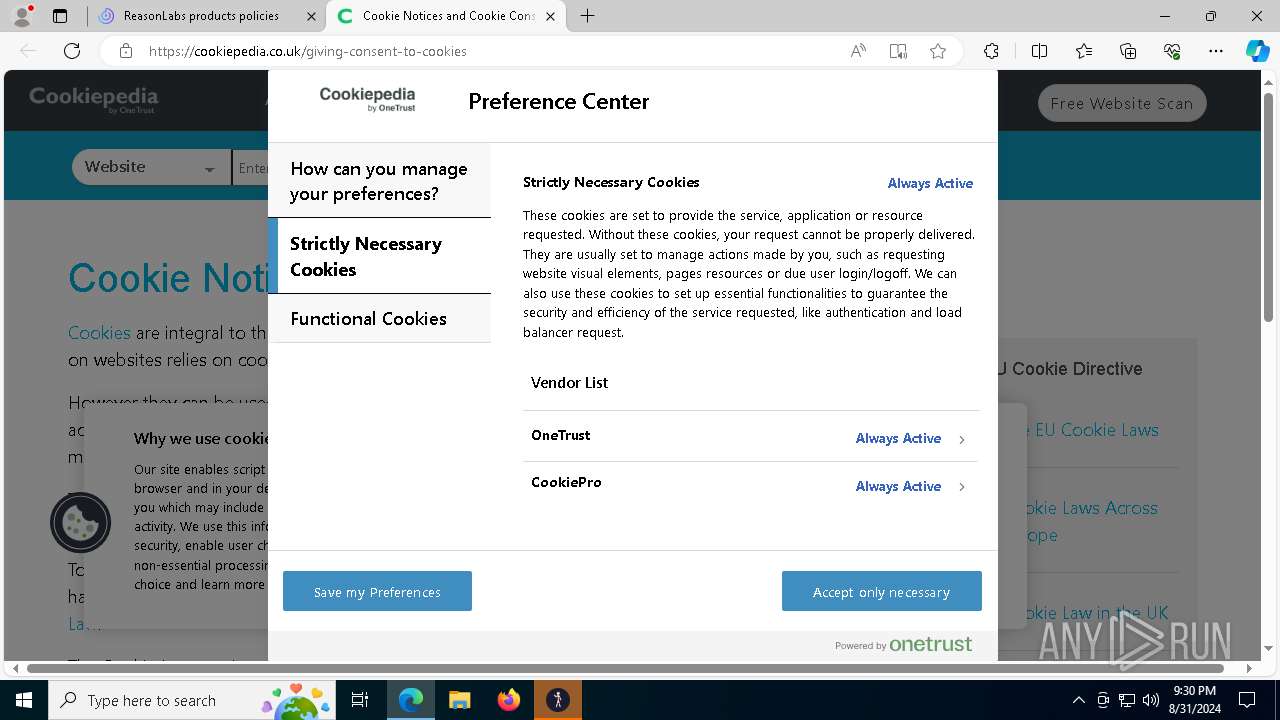This screenshot has width=1280, height=720.
Task: Select the Functional Cookies tab
Action: 379,318
